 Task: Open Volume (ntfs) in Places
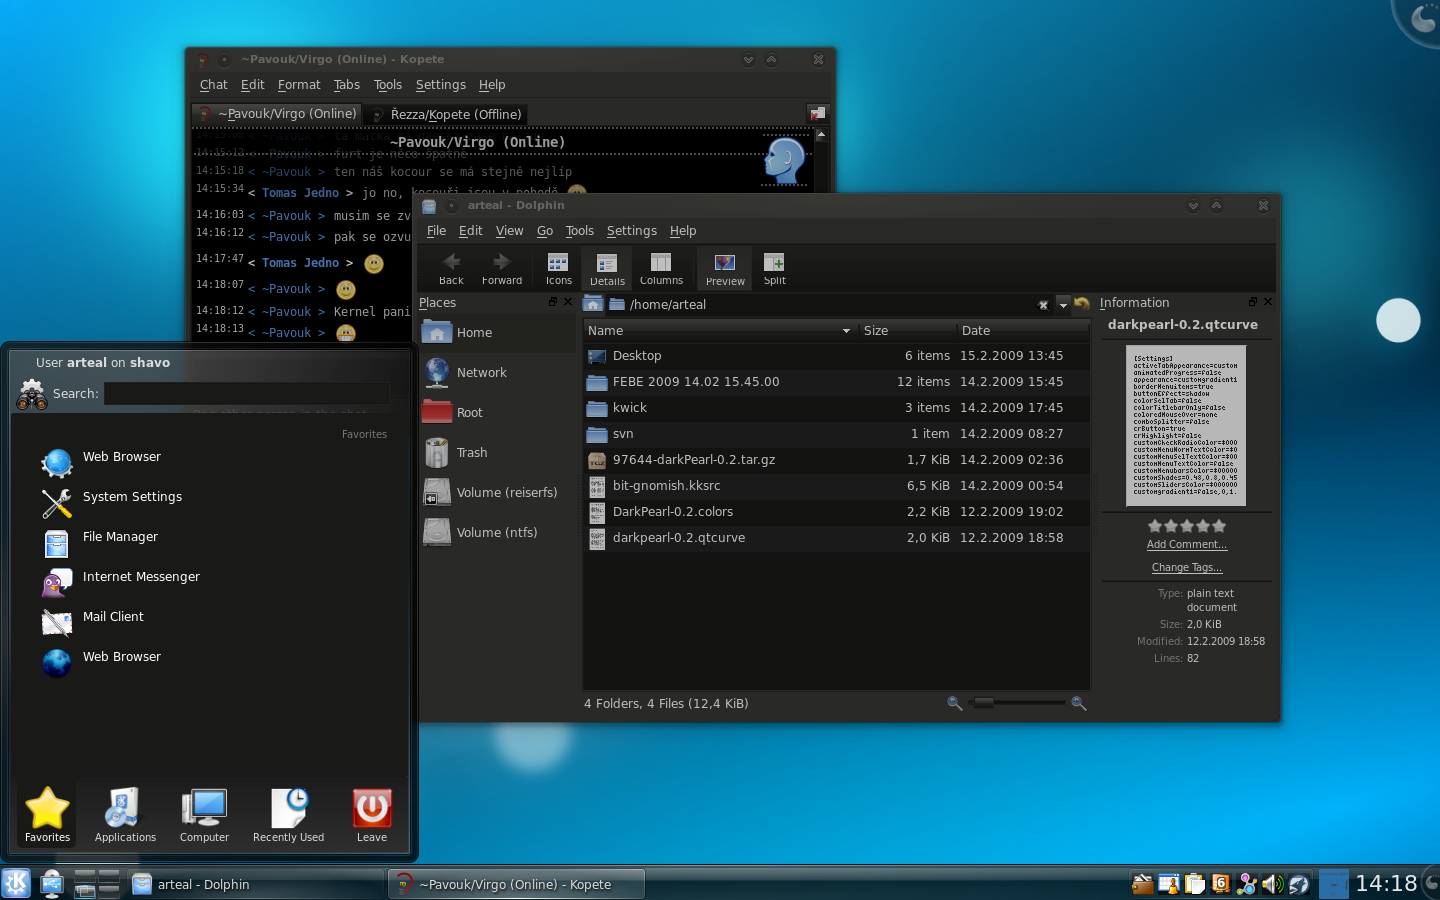[x=497, y=532]
